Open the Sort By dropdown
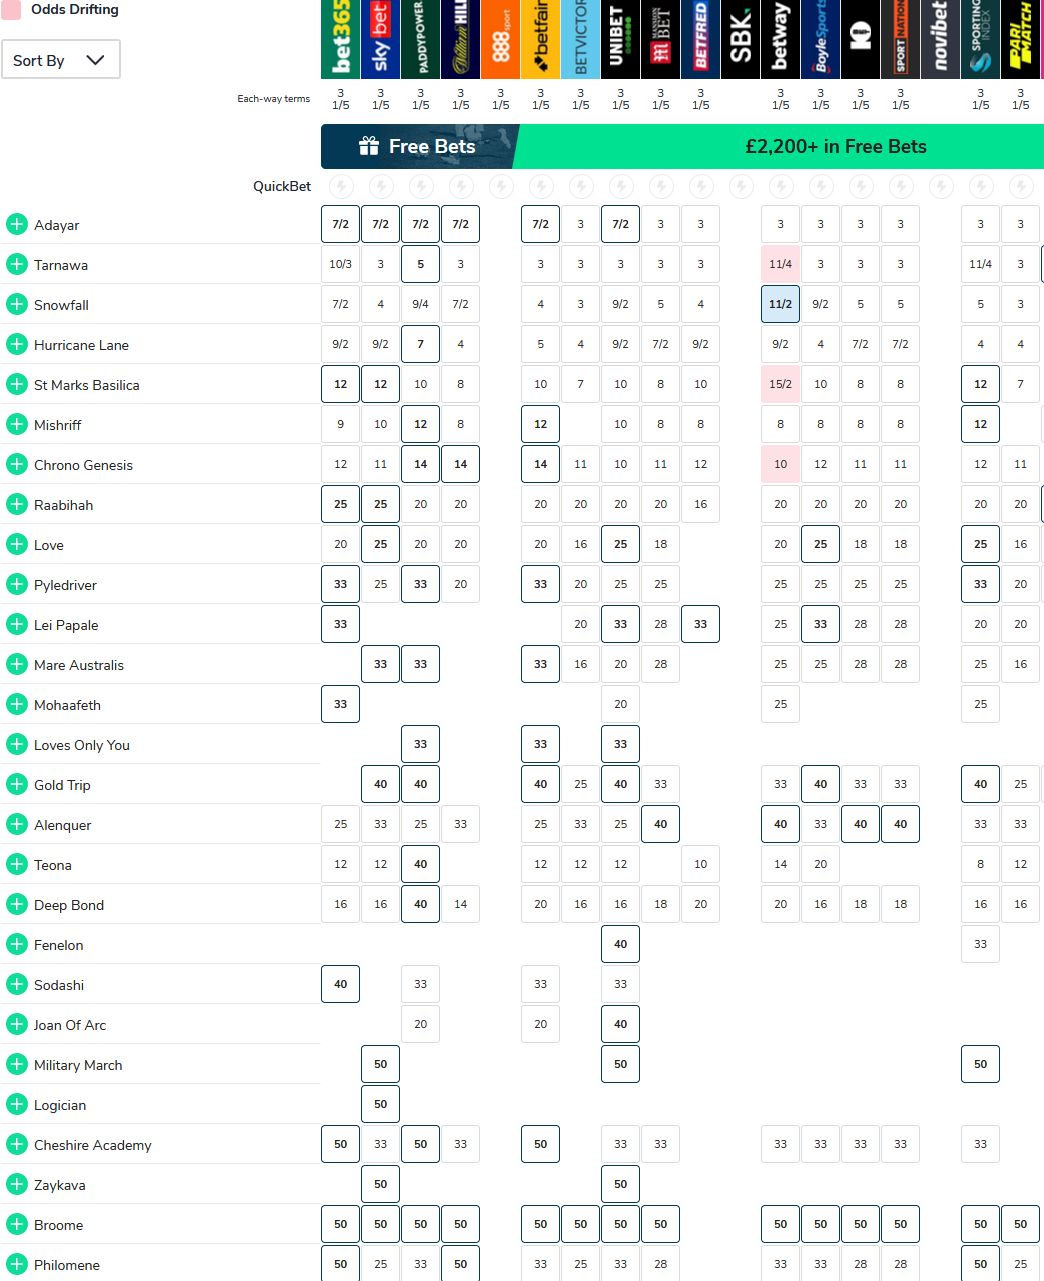 (x=61, y=60)
